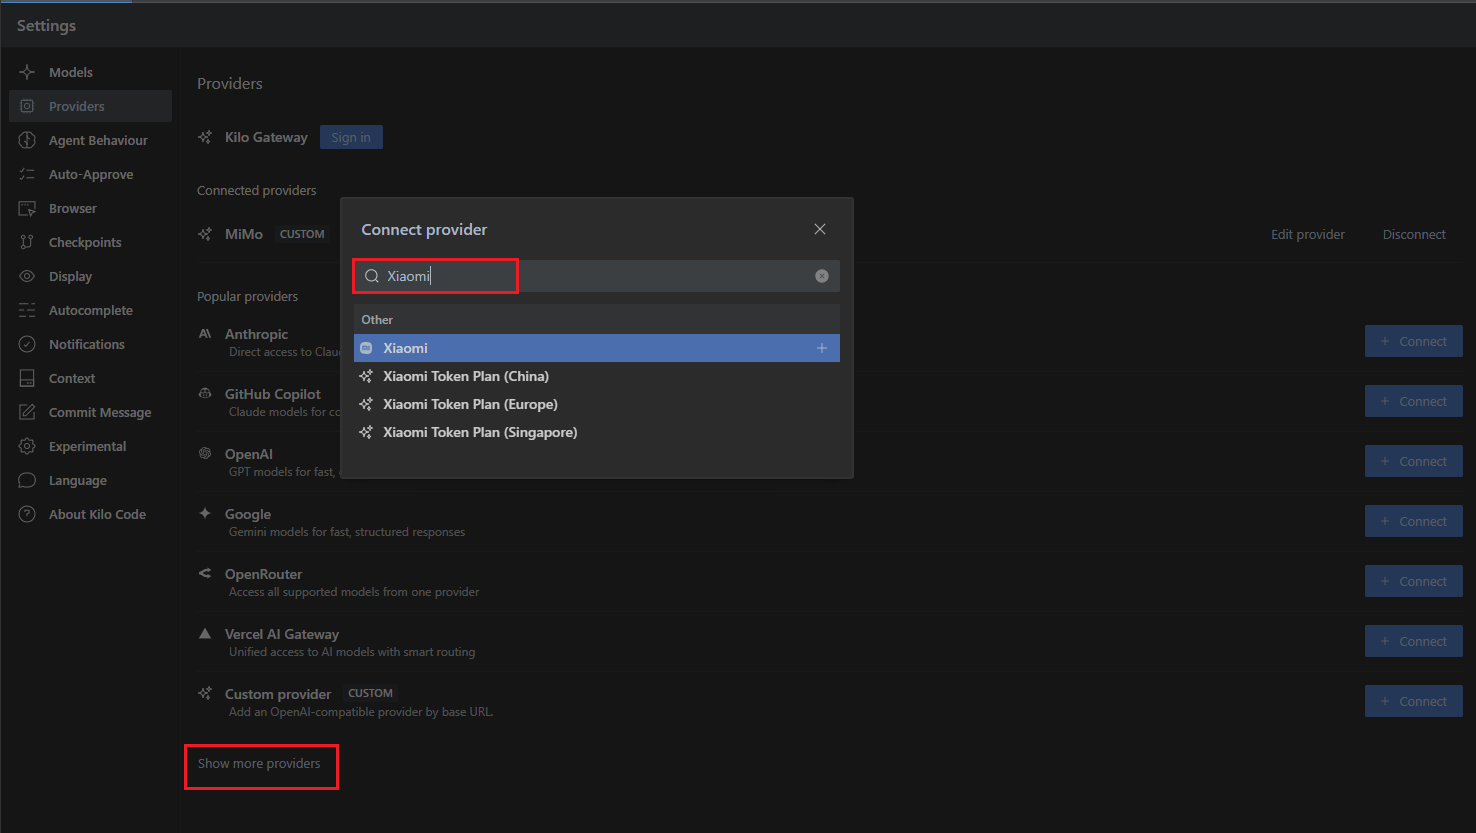Go to Auto-Approve settings
The width and height of the screenshot is (1476, 833).
[x=90, y=174]
